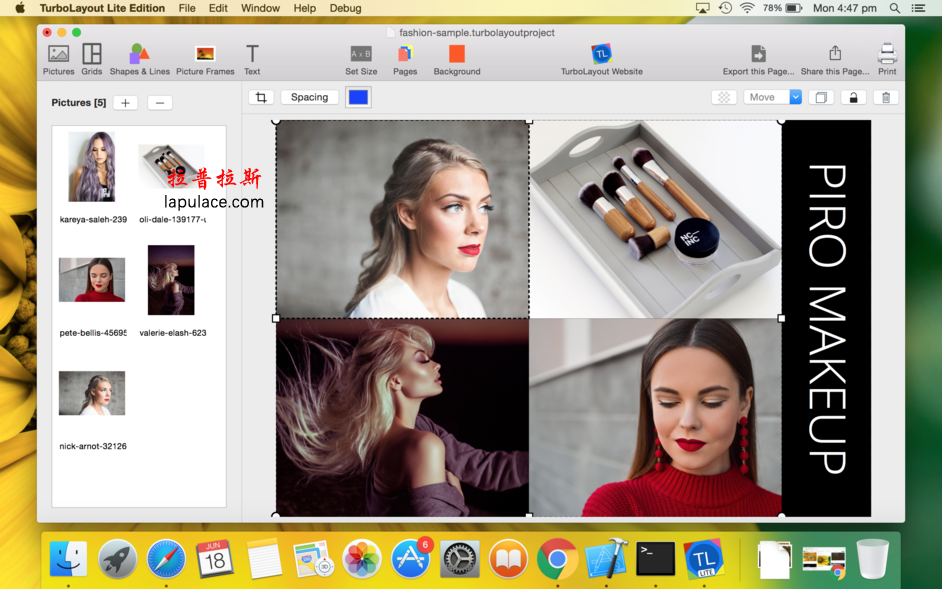Screen dimensions: 942x589
Task: Open Notification Center icon
Action: [919, 8]
